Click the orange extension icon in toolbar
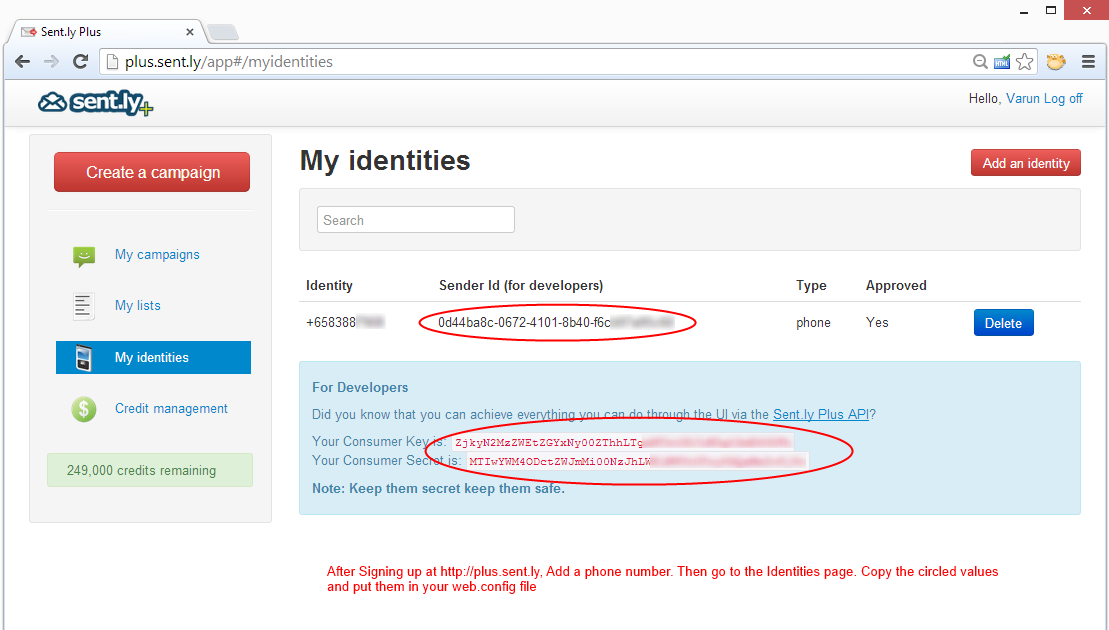This screenshot has width=1109, height=630. click(x=1056, y=62)
